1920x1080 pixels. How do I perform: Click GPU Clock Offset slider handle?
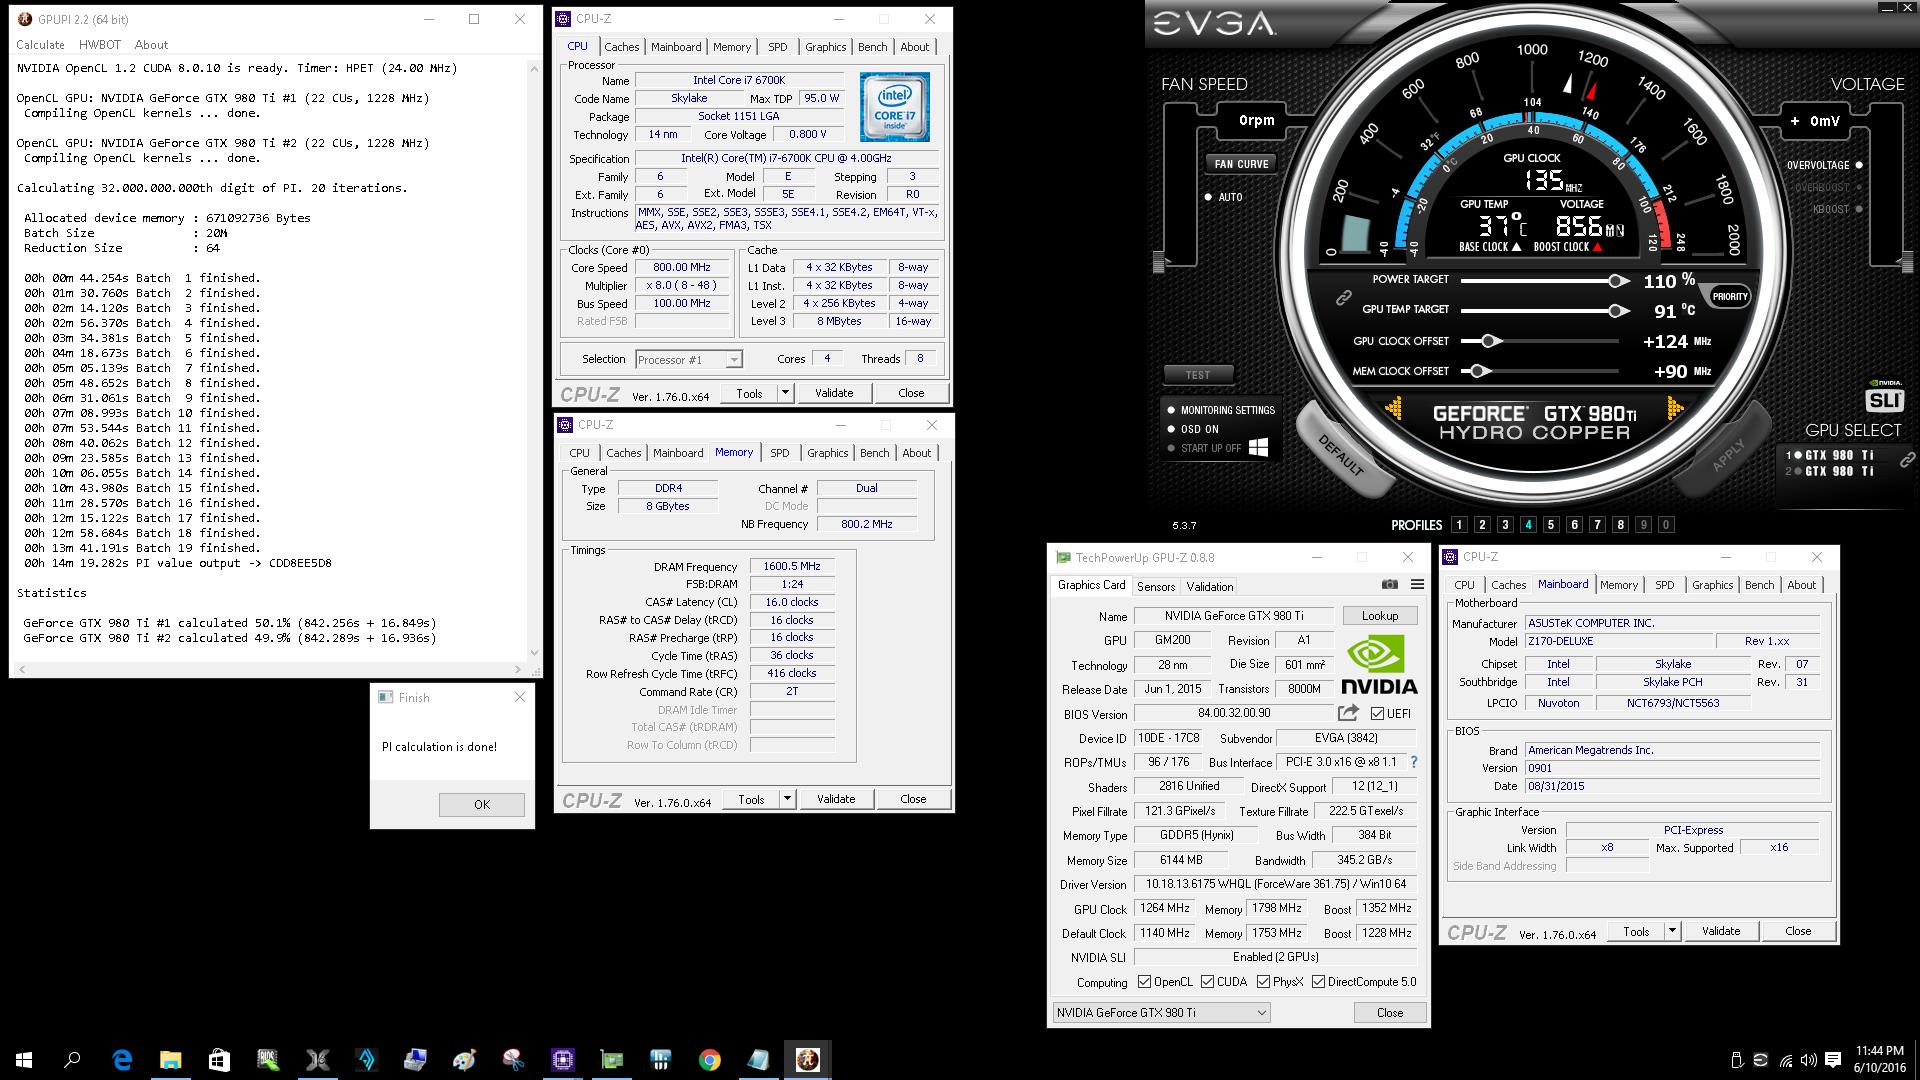coord(1490,341)
